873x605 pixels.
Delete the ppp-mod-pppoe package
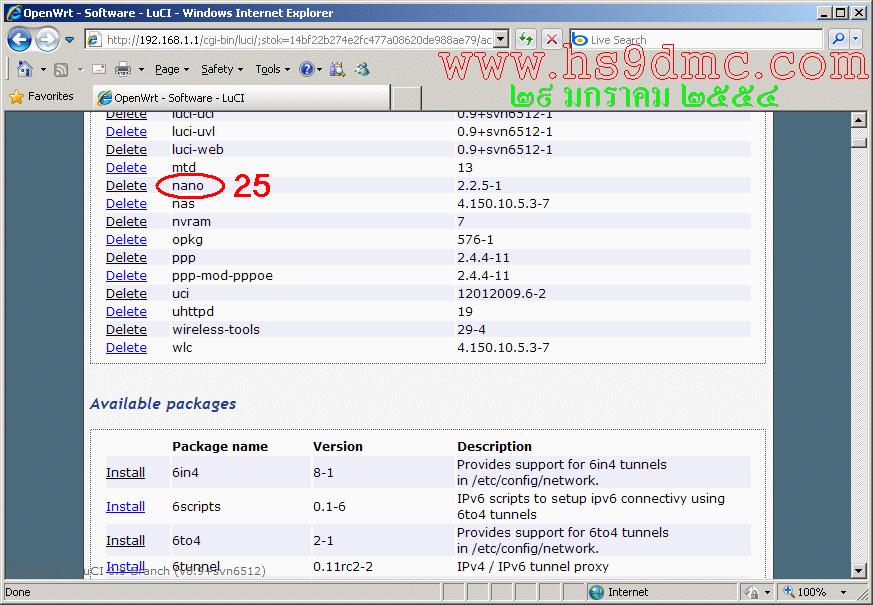tap(126, 276)
